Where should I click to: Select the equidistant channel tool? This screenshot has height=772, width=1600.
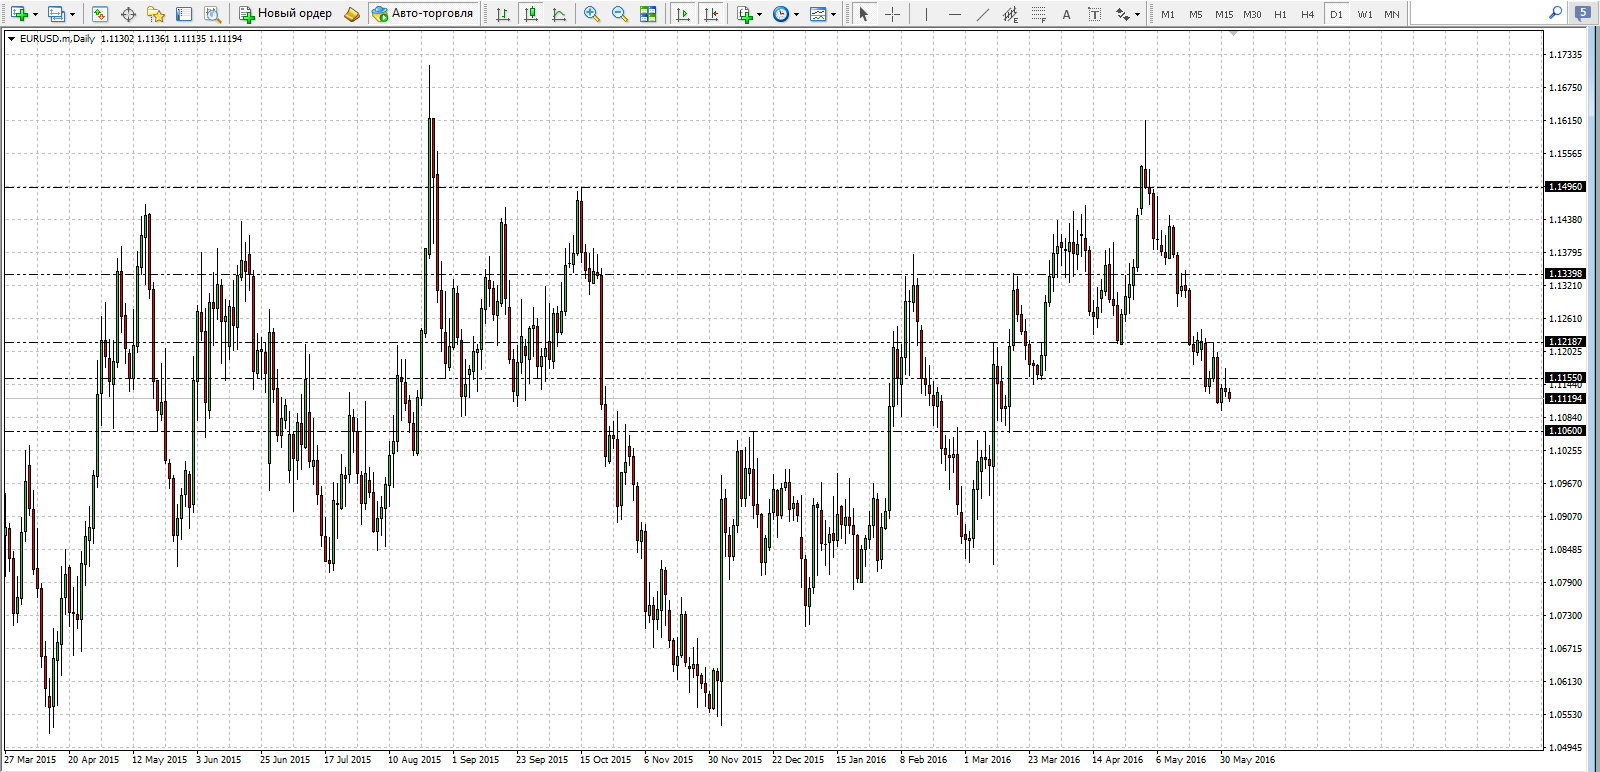1010,14
